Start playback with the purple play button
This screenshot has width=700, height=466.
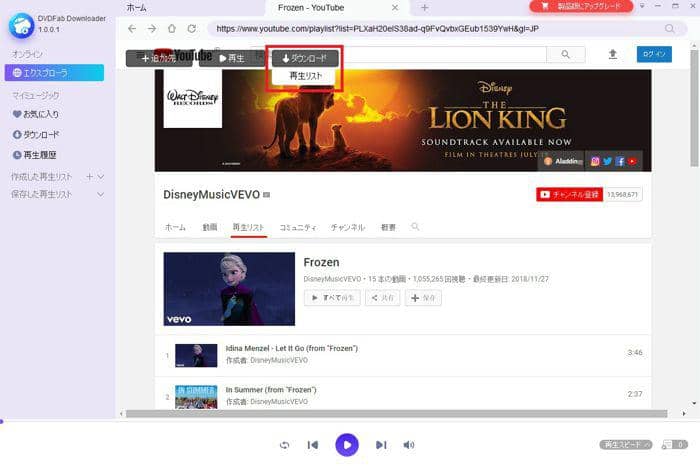[x=347, y=445]
